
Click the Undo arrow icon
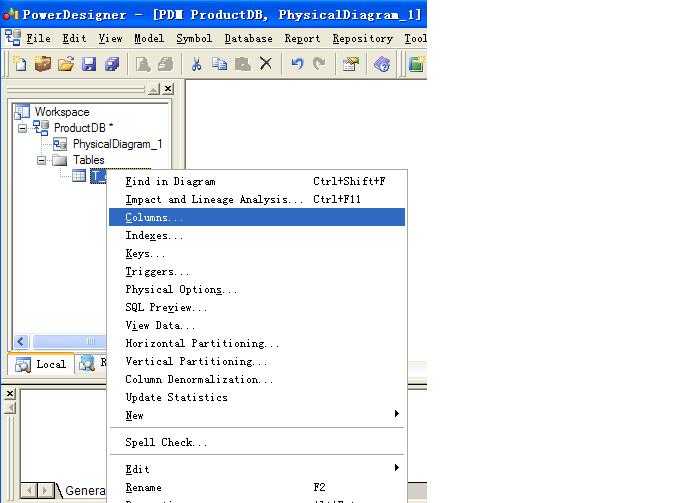click(297, 64)
